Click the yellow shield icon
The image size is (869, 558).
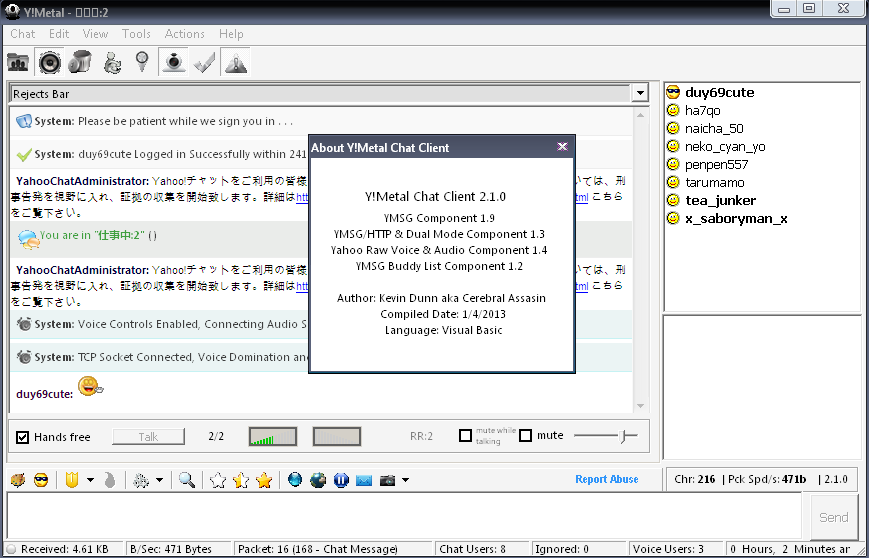(x=71, y=480)
